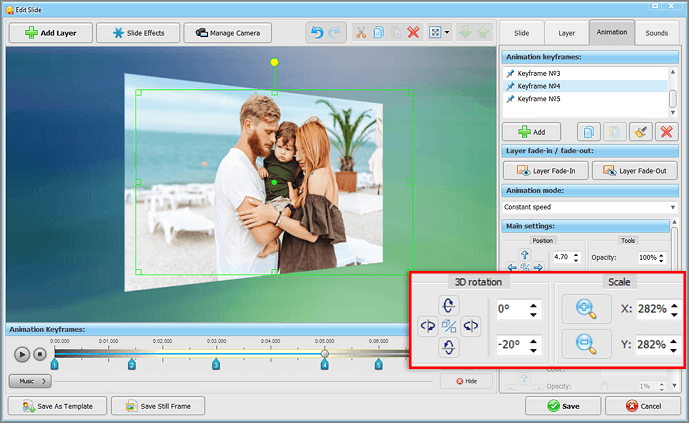This screenshot has height=423, width=689.
Task: Click the yellow rotation handle above the photo
Action: [x=274, y=62]
